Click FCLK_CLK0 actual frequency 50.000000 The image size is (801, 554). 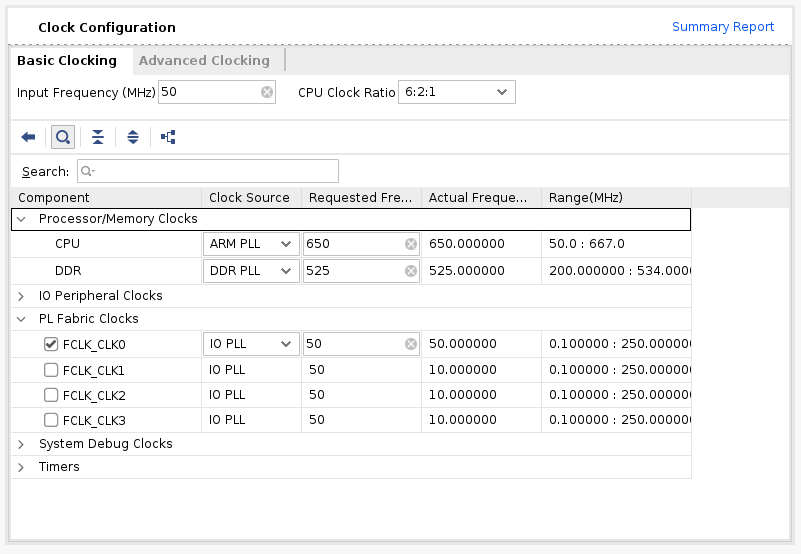tap(463, 344)
